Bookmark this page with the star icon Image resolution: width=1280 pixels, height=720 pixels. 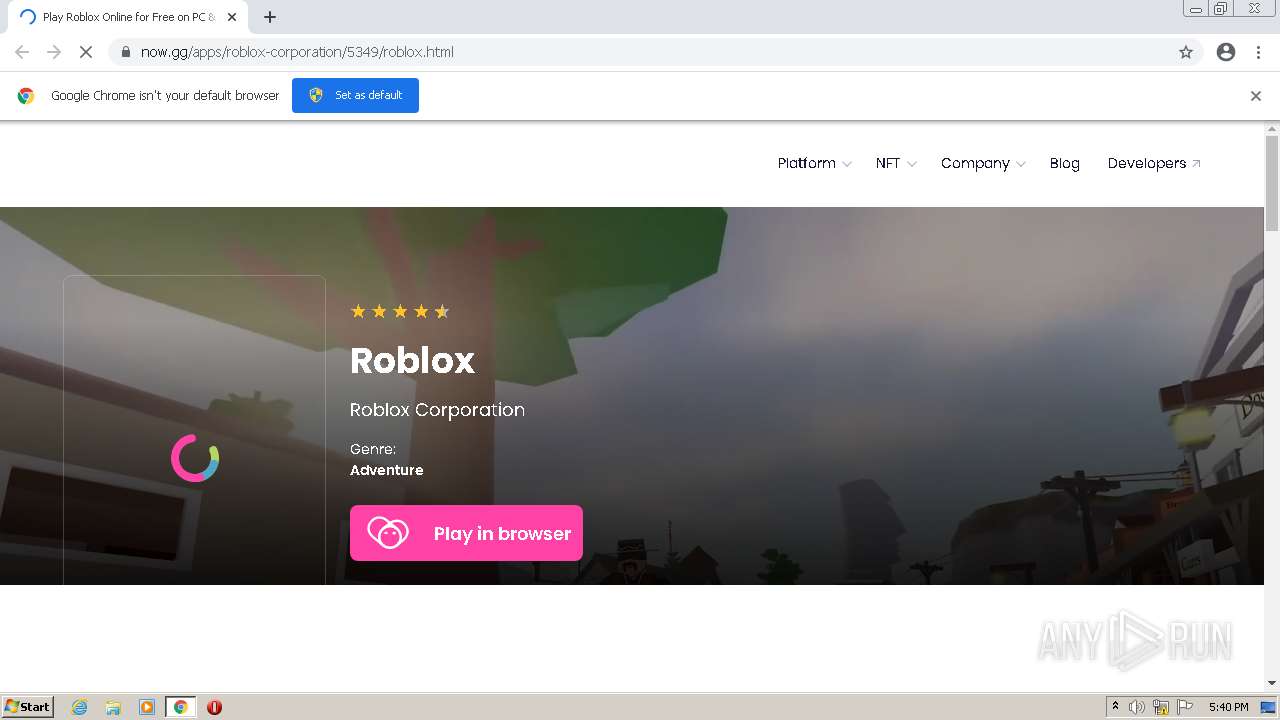pos(1186,52)
